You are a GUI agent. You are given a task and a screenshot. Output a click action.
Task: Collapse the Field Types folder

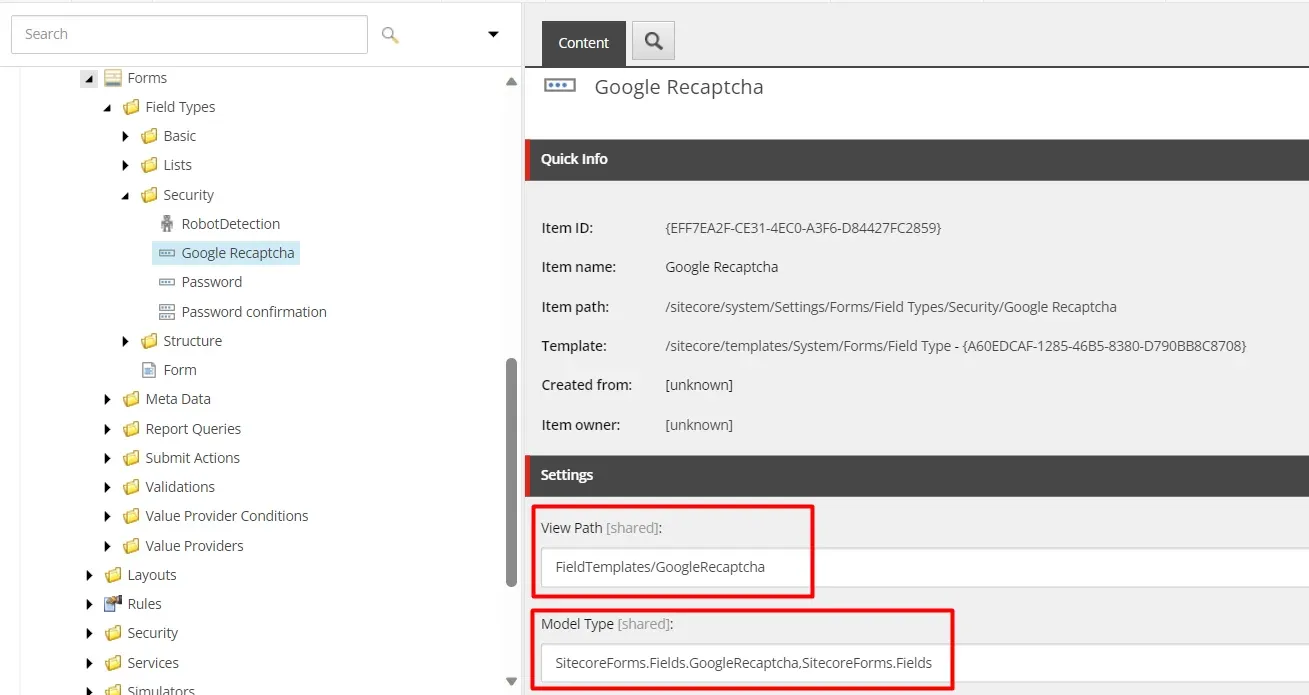108,107
